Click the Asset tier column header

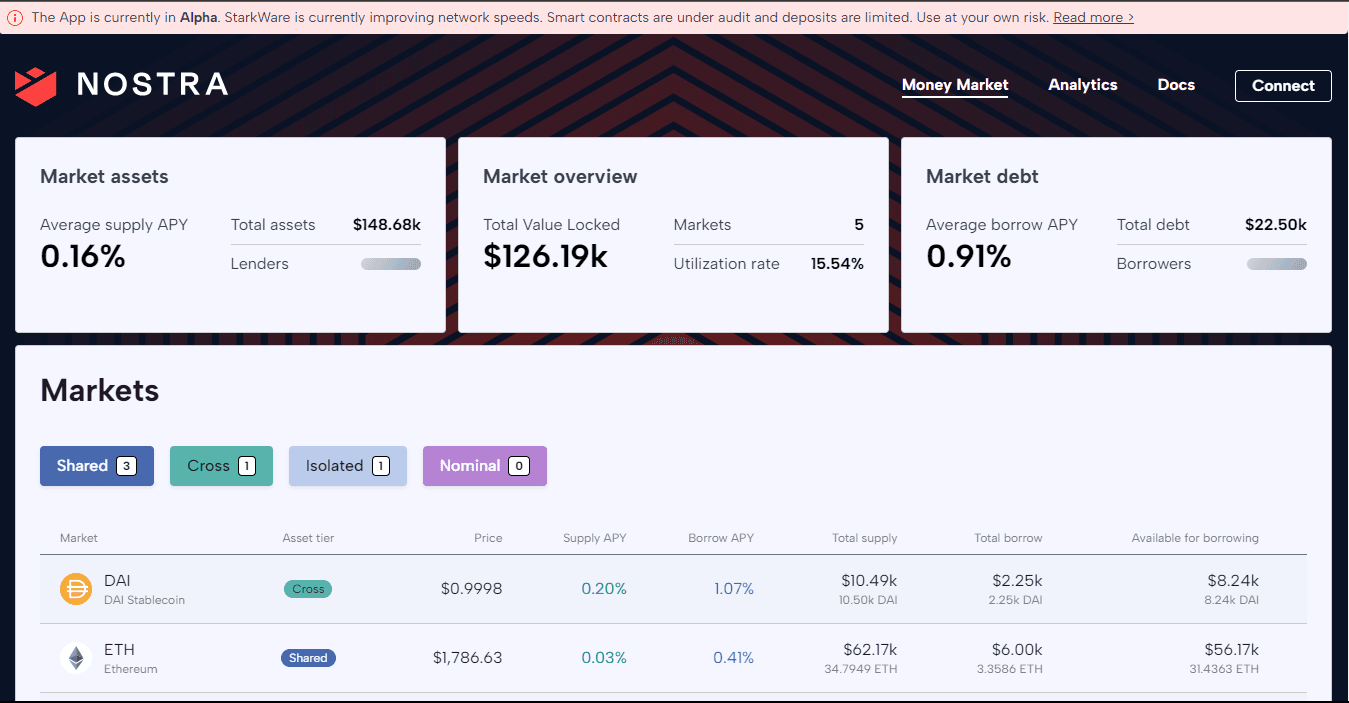[x=308, y=538]
